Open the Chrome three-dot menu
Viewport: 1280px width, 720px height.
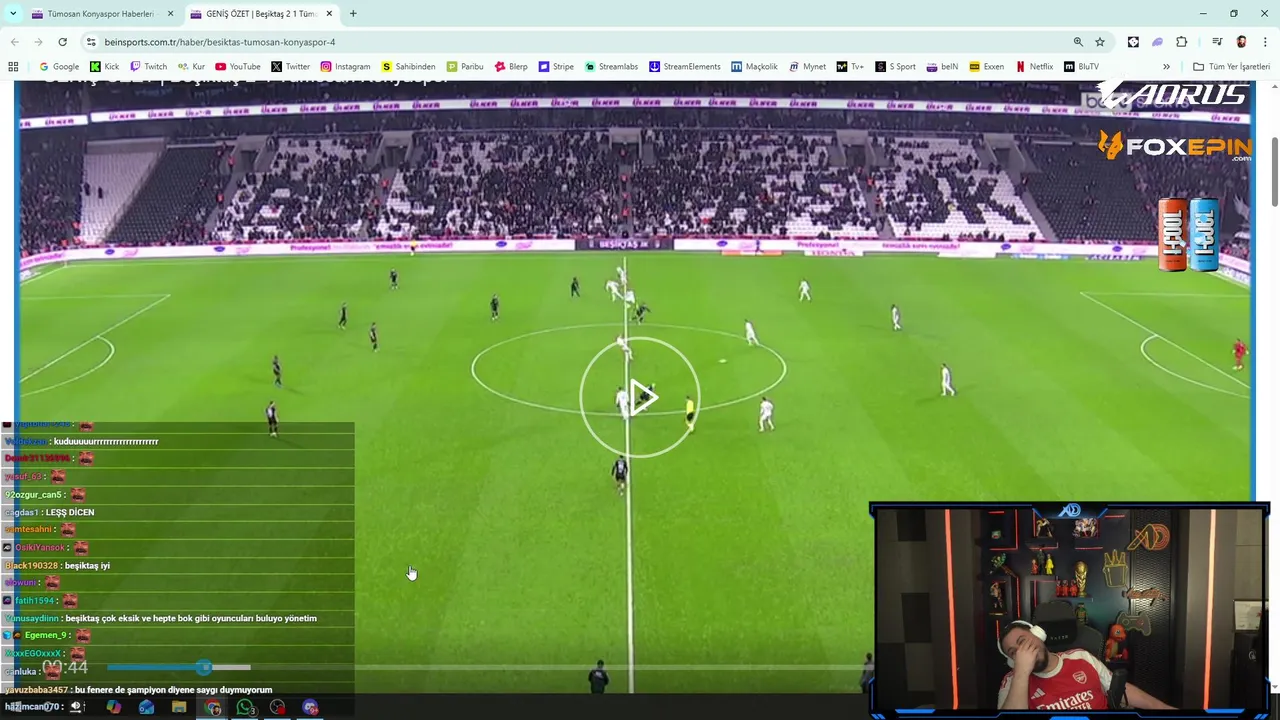[1264, 42]
